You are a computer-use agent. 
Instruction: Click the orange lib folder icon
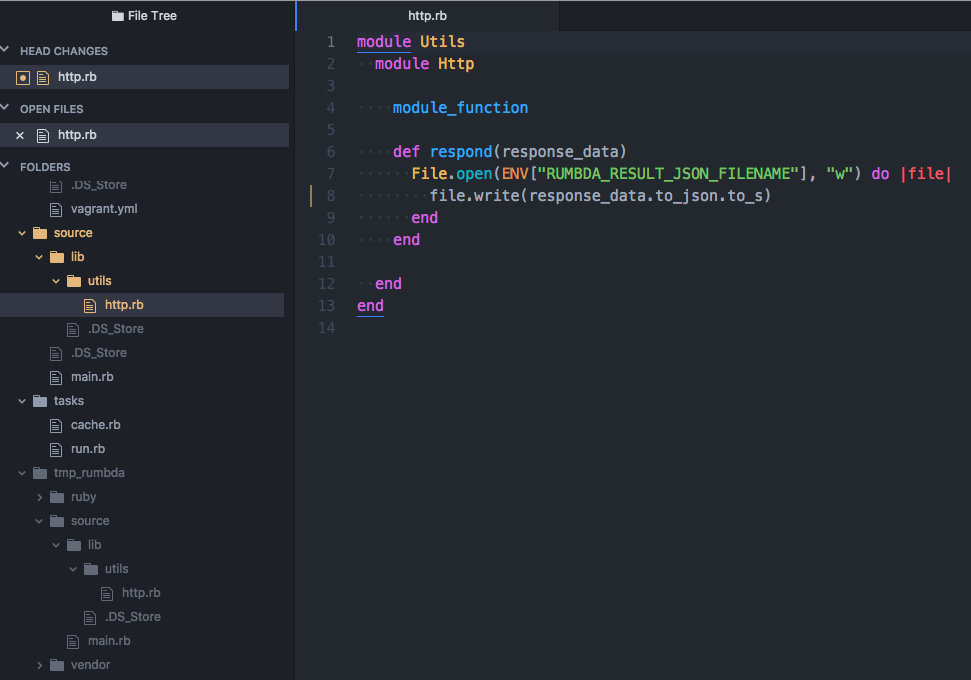pos(57,257)
